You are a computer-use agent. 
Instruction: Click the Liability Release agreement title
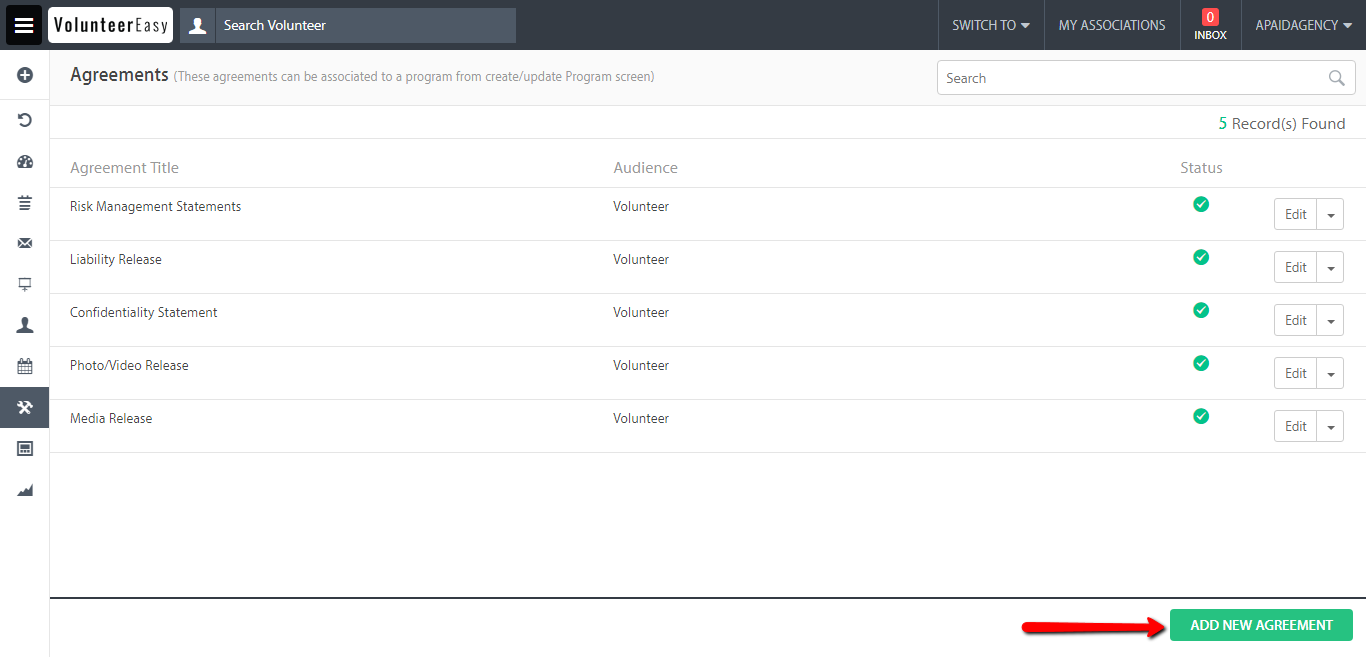(x=116, y=260)
